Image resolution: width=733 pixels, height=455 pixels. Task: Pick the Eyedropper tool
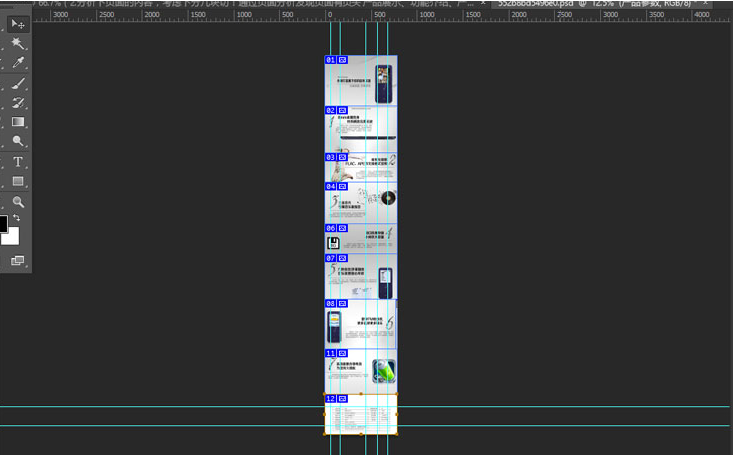pos(17,64)
